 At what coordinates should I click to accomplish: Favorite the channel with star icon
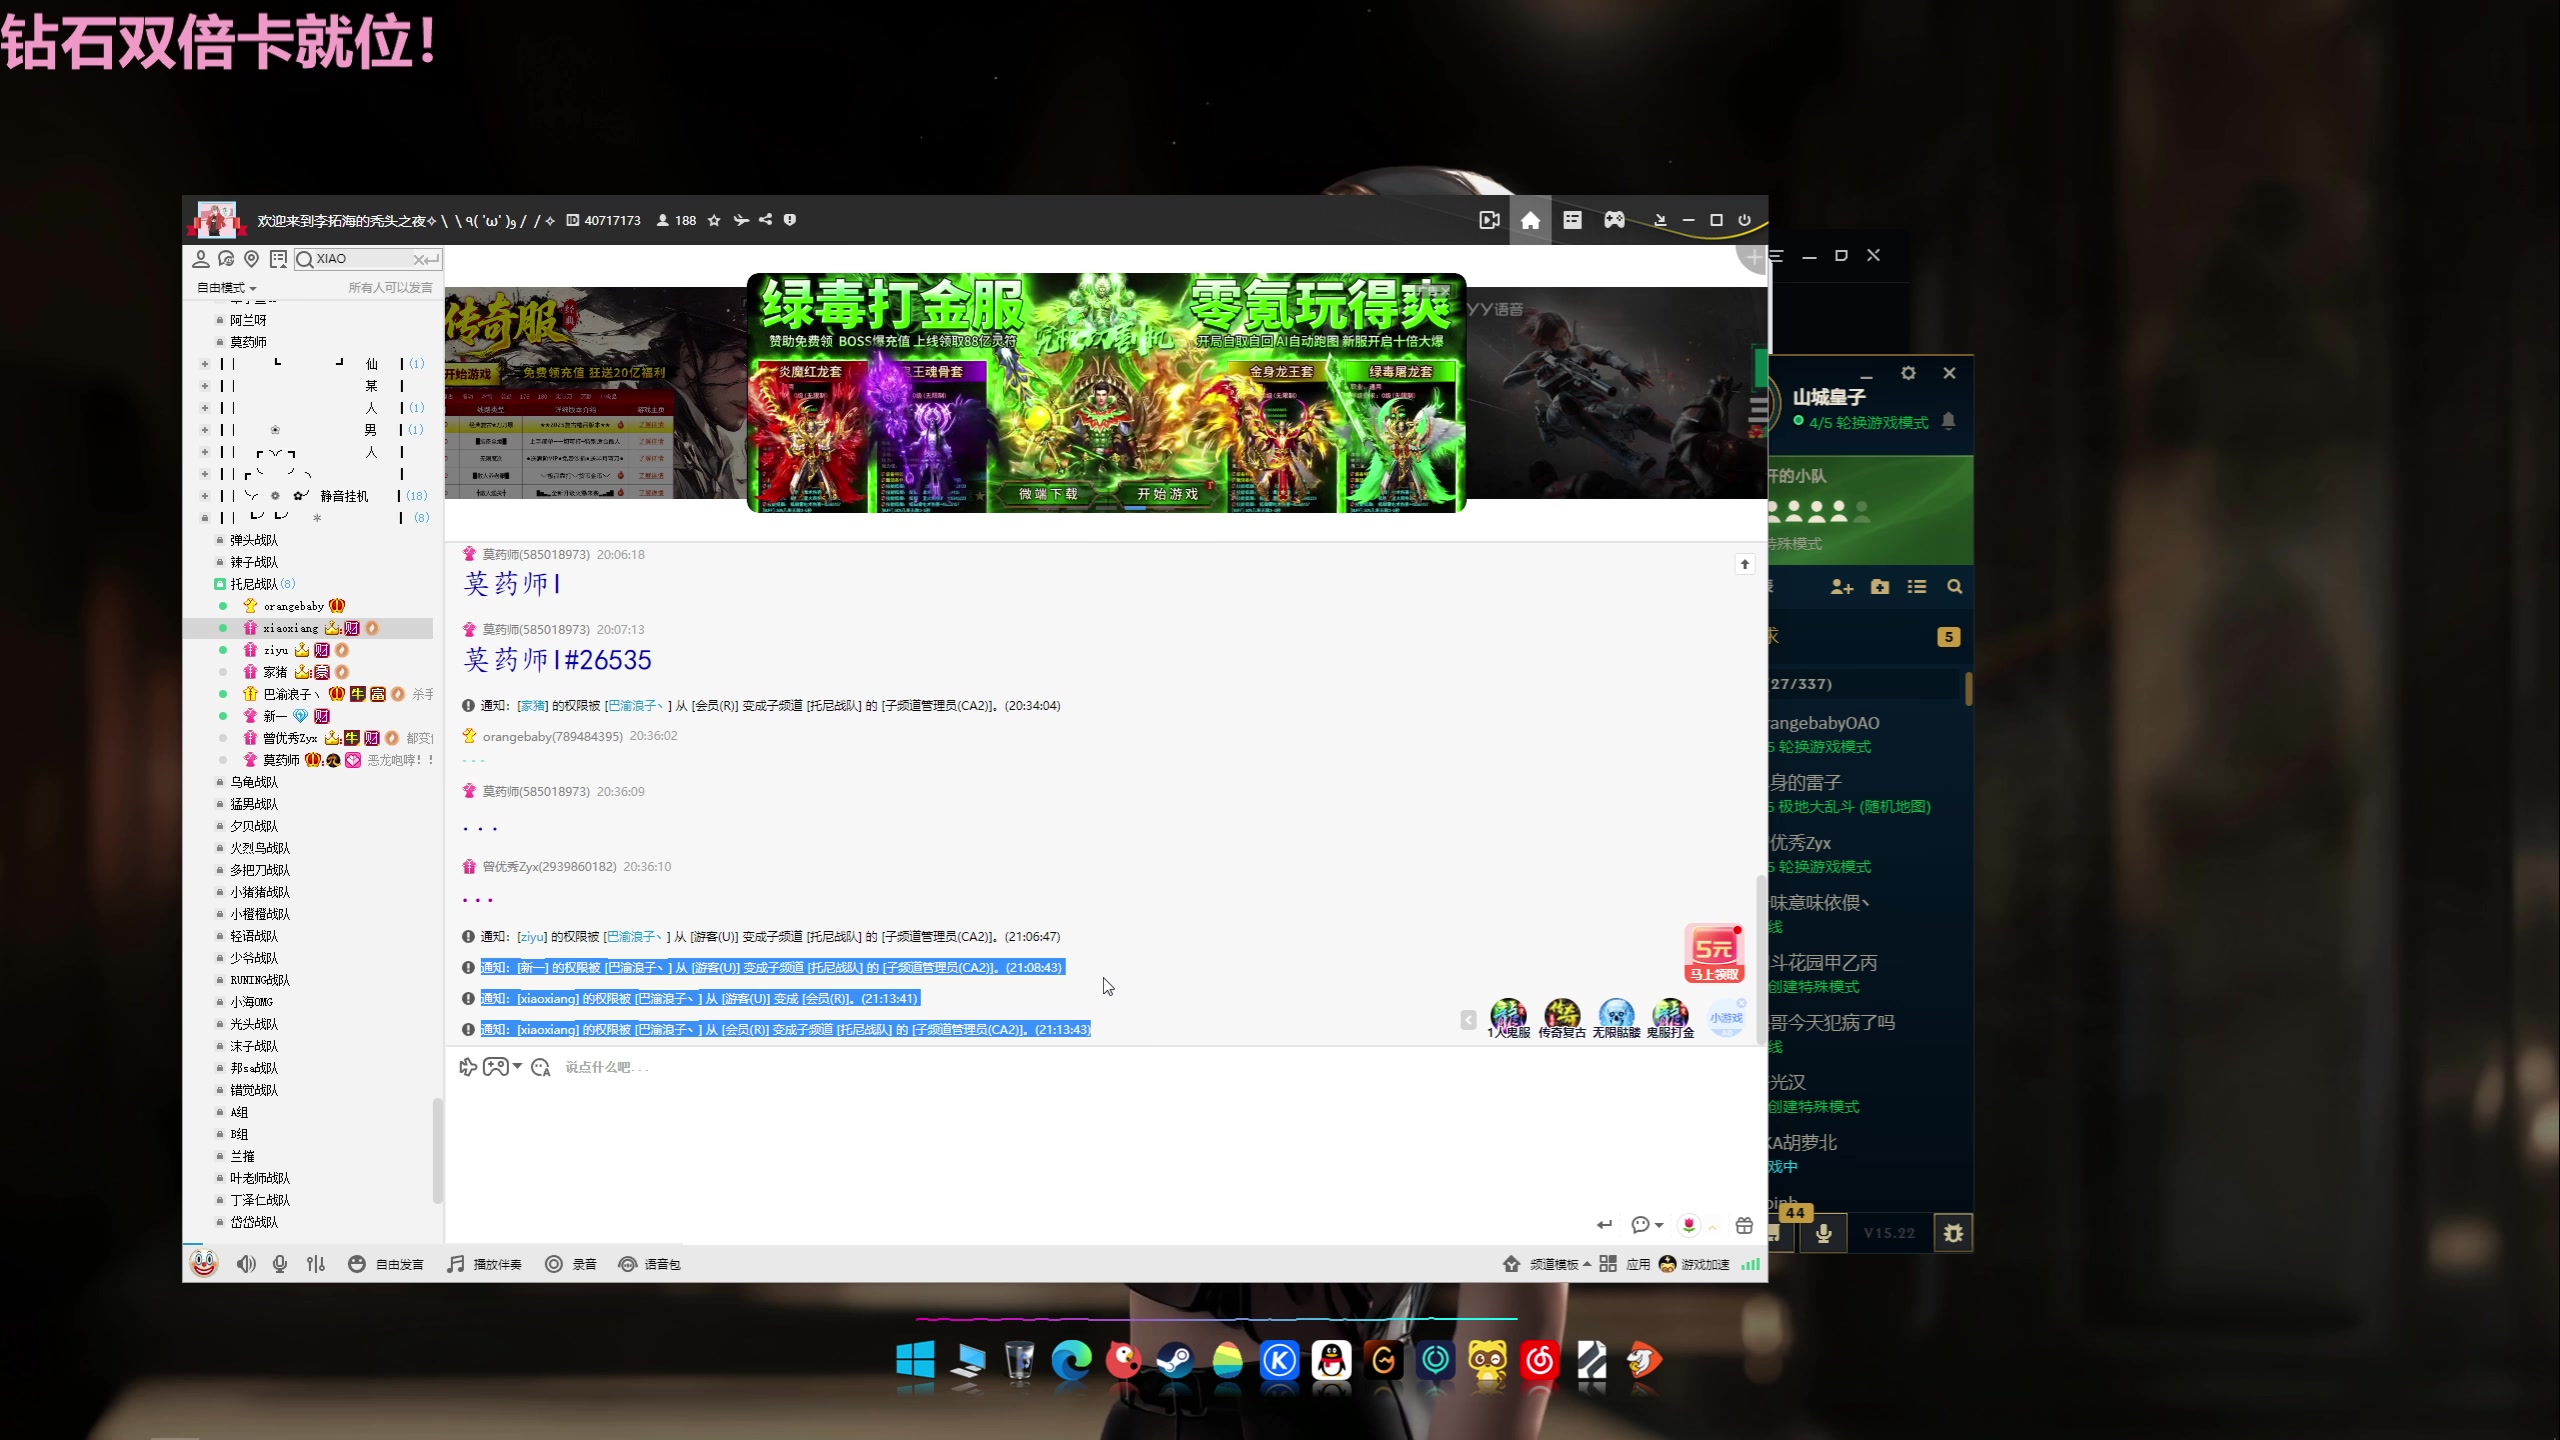tap(714, 220)
